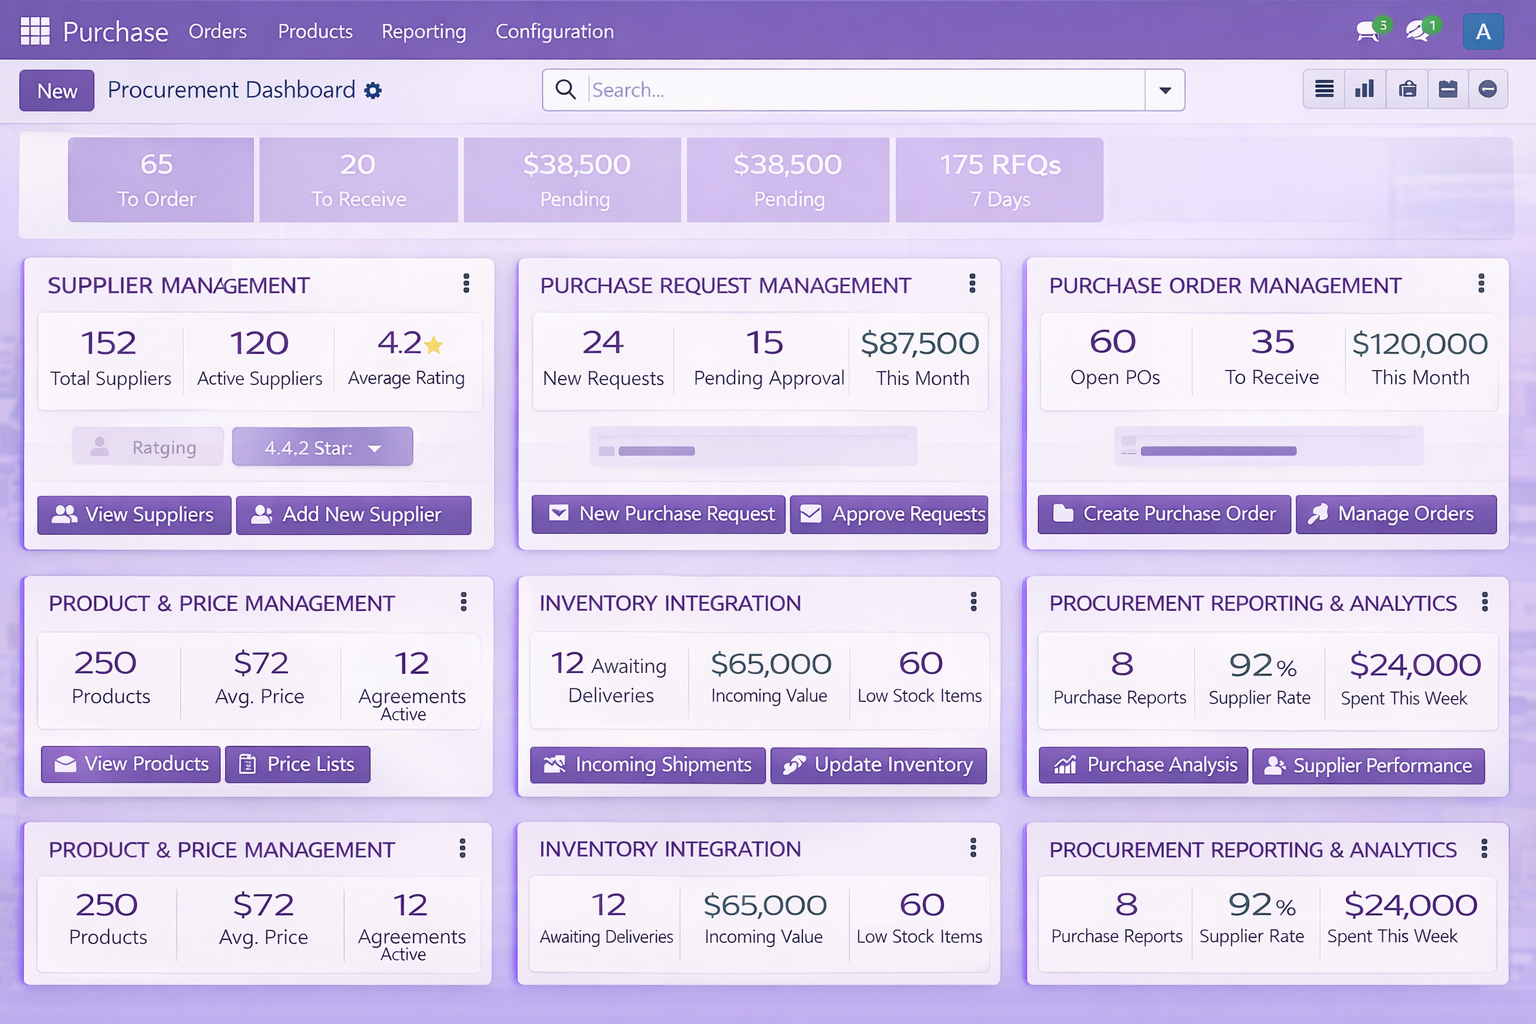Open the Configuration menu
1536x1024 pixels.
[554, 31]
